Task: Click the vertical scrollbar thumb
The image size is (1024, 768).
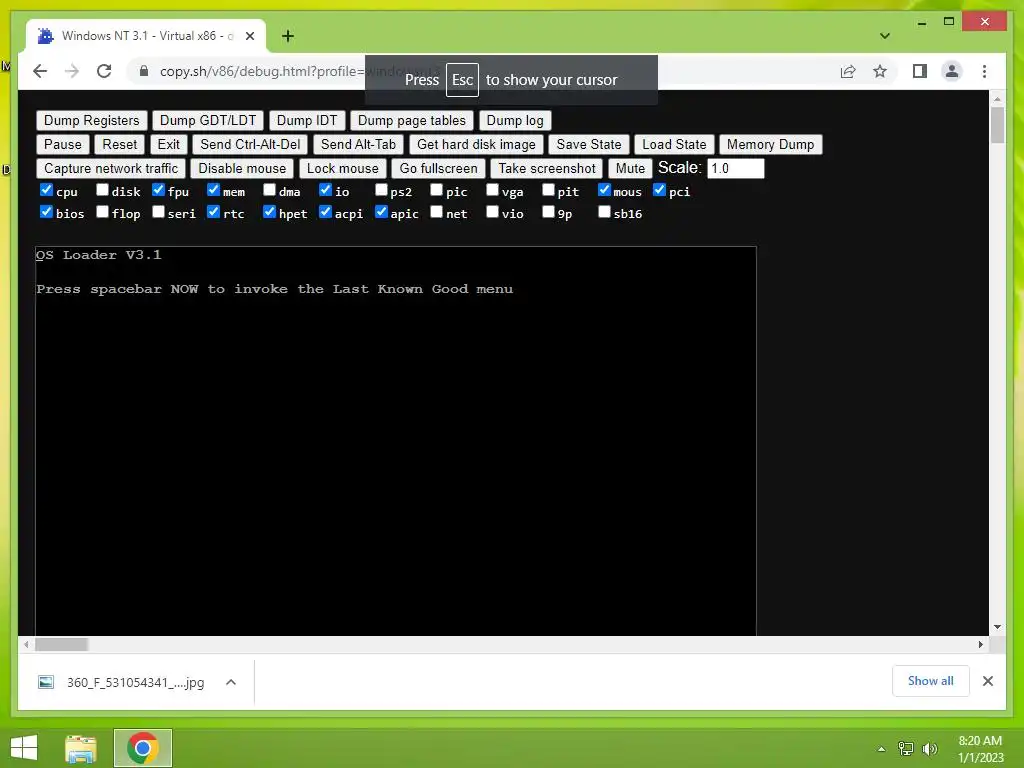Action: [x=997, y=125]
